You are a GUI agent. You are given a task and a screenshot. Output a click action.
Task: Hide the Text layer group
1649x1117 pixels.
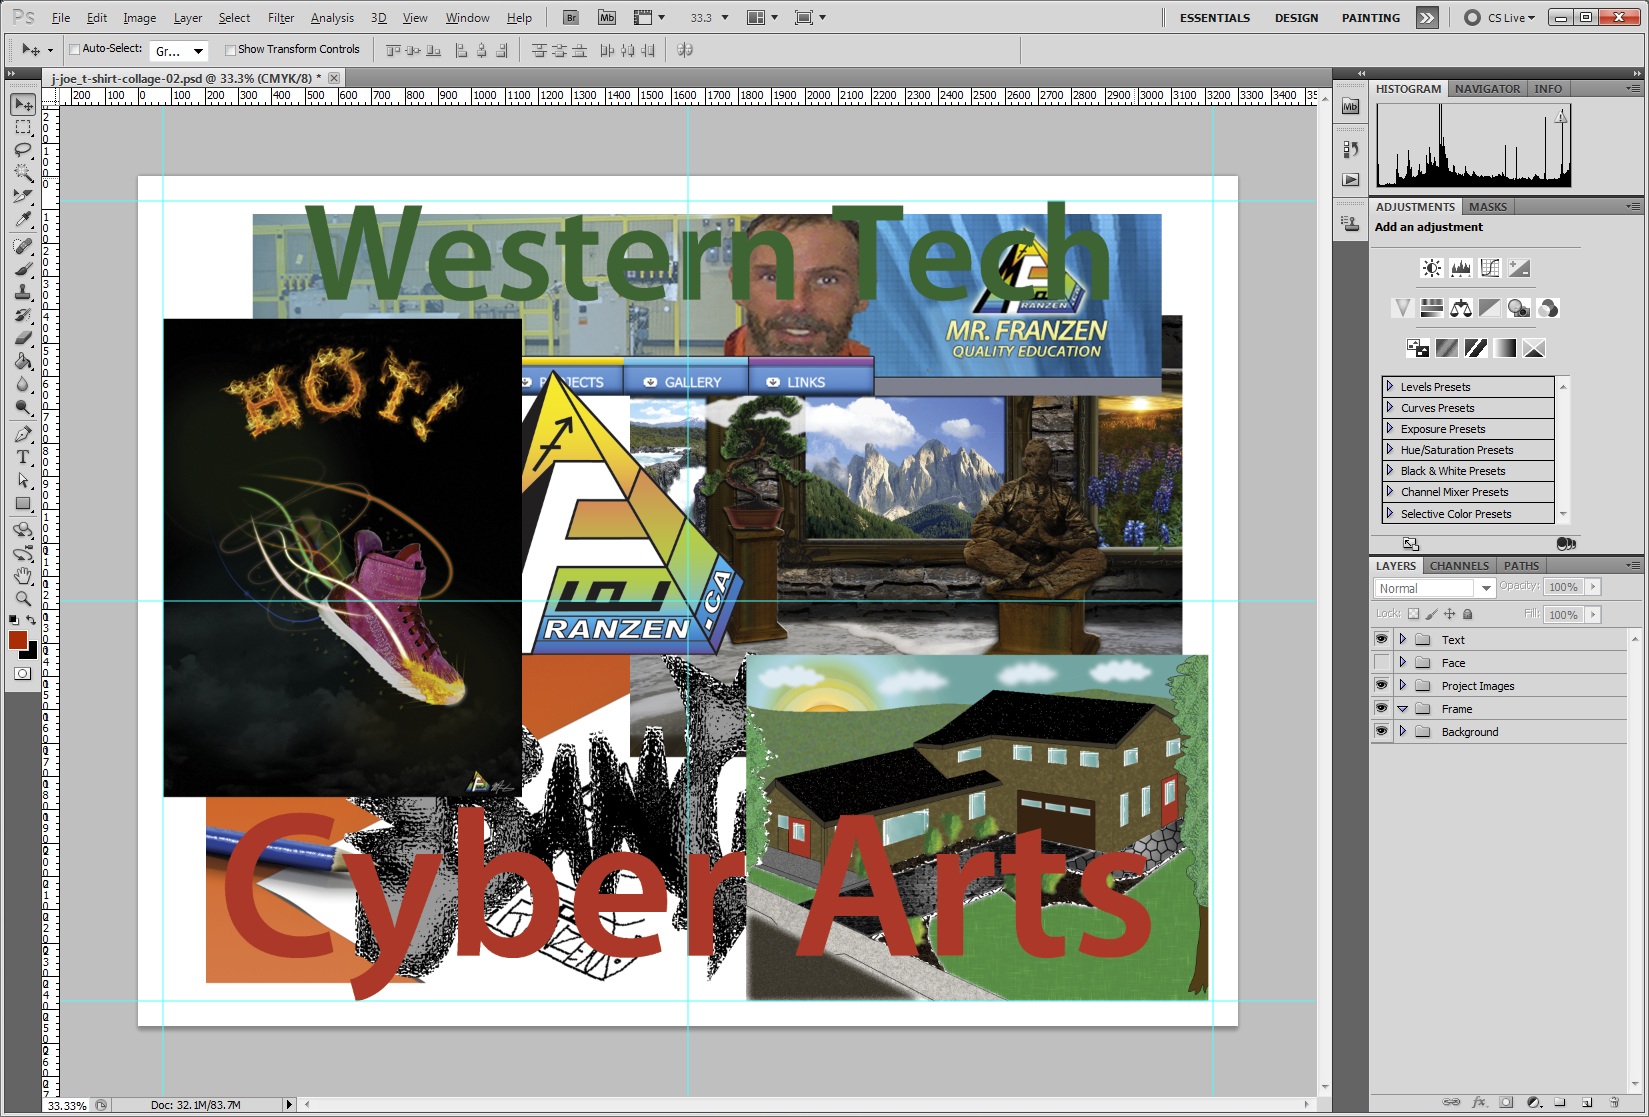pos(1381,639)
